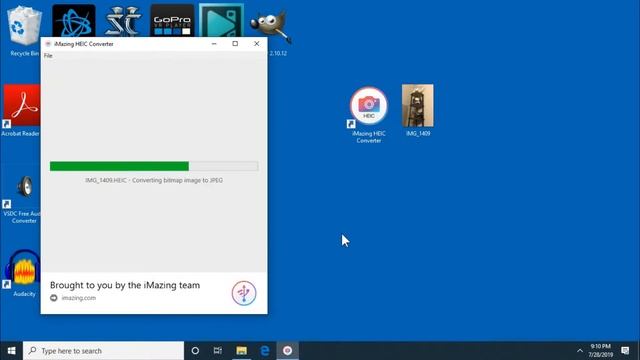Click the 'Converting bitmap image to JPEG' status text
The height and width of the screenshot is (360, 640).
pos(178,180)
